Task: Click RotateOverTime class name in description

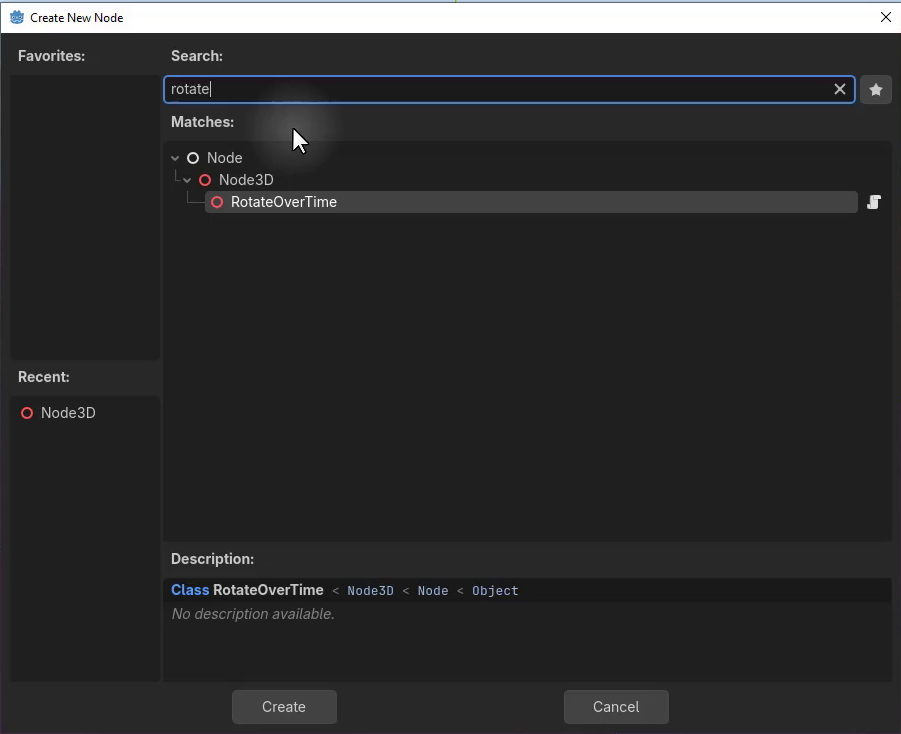Action: 268,590
